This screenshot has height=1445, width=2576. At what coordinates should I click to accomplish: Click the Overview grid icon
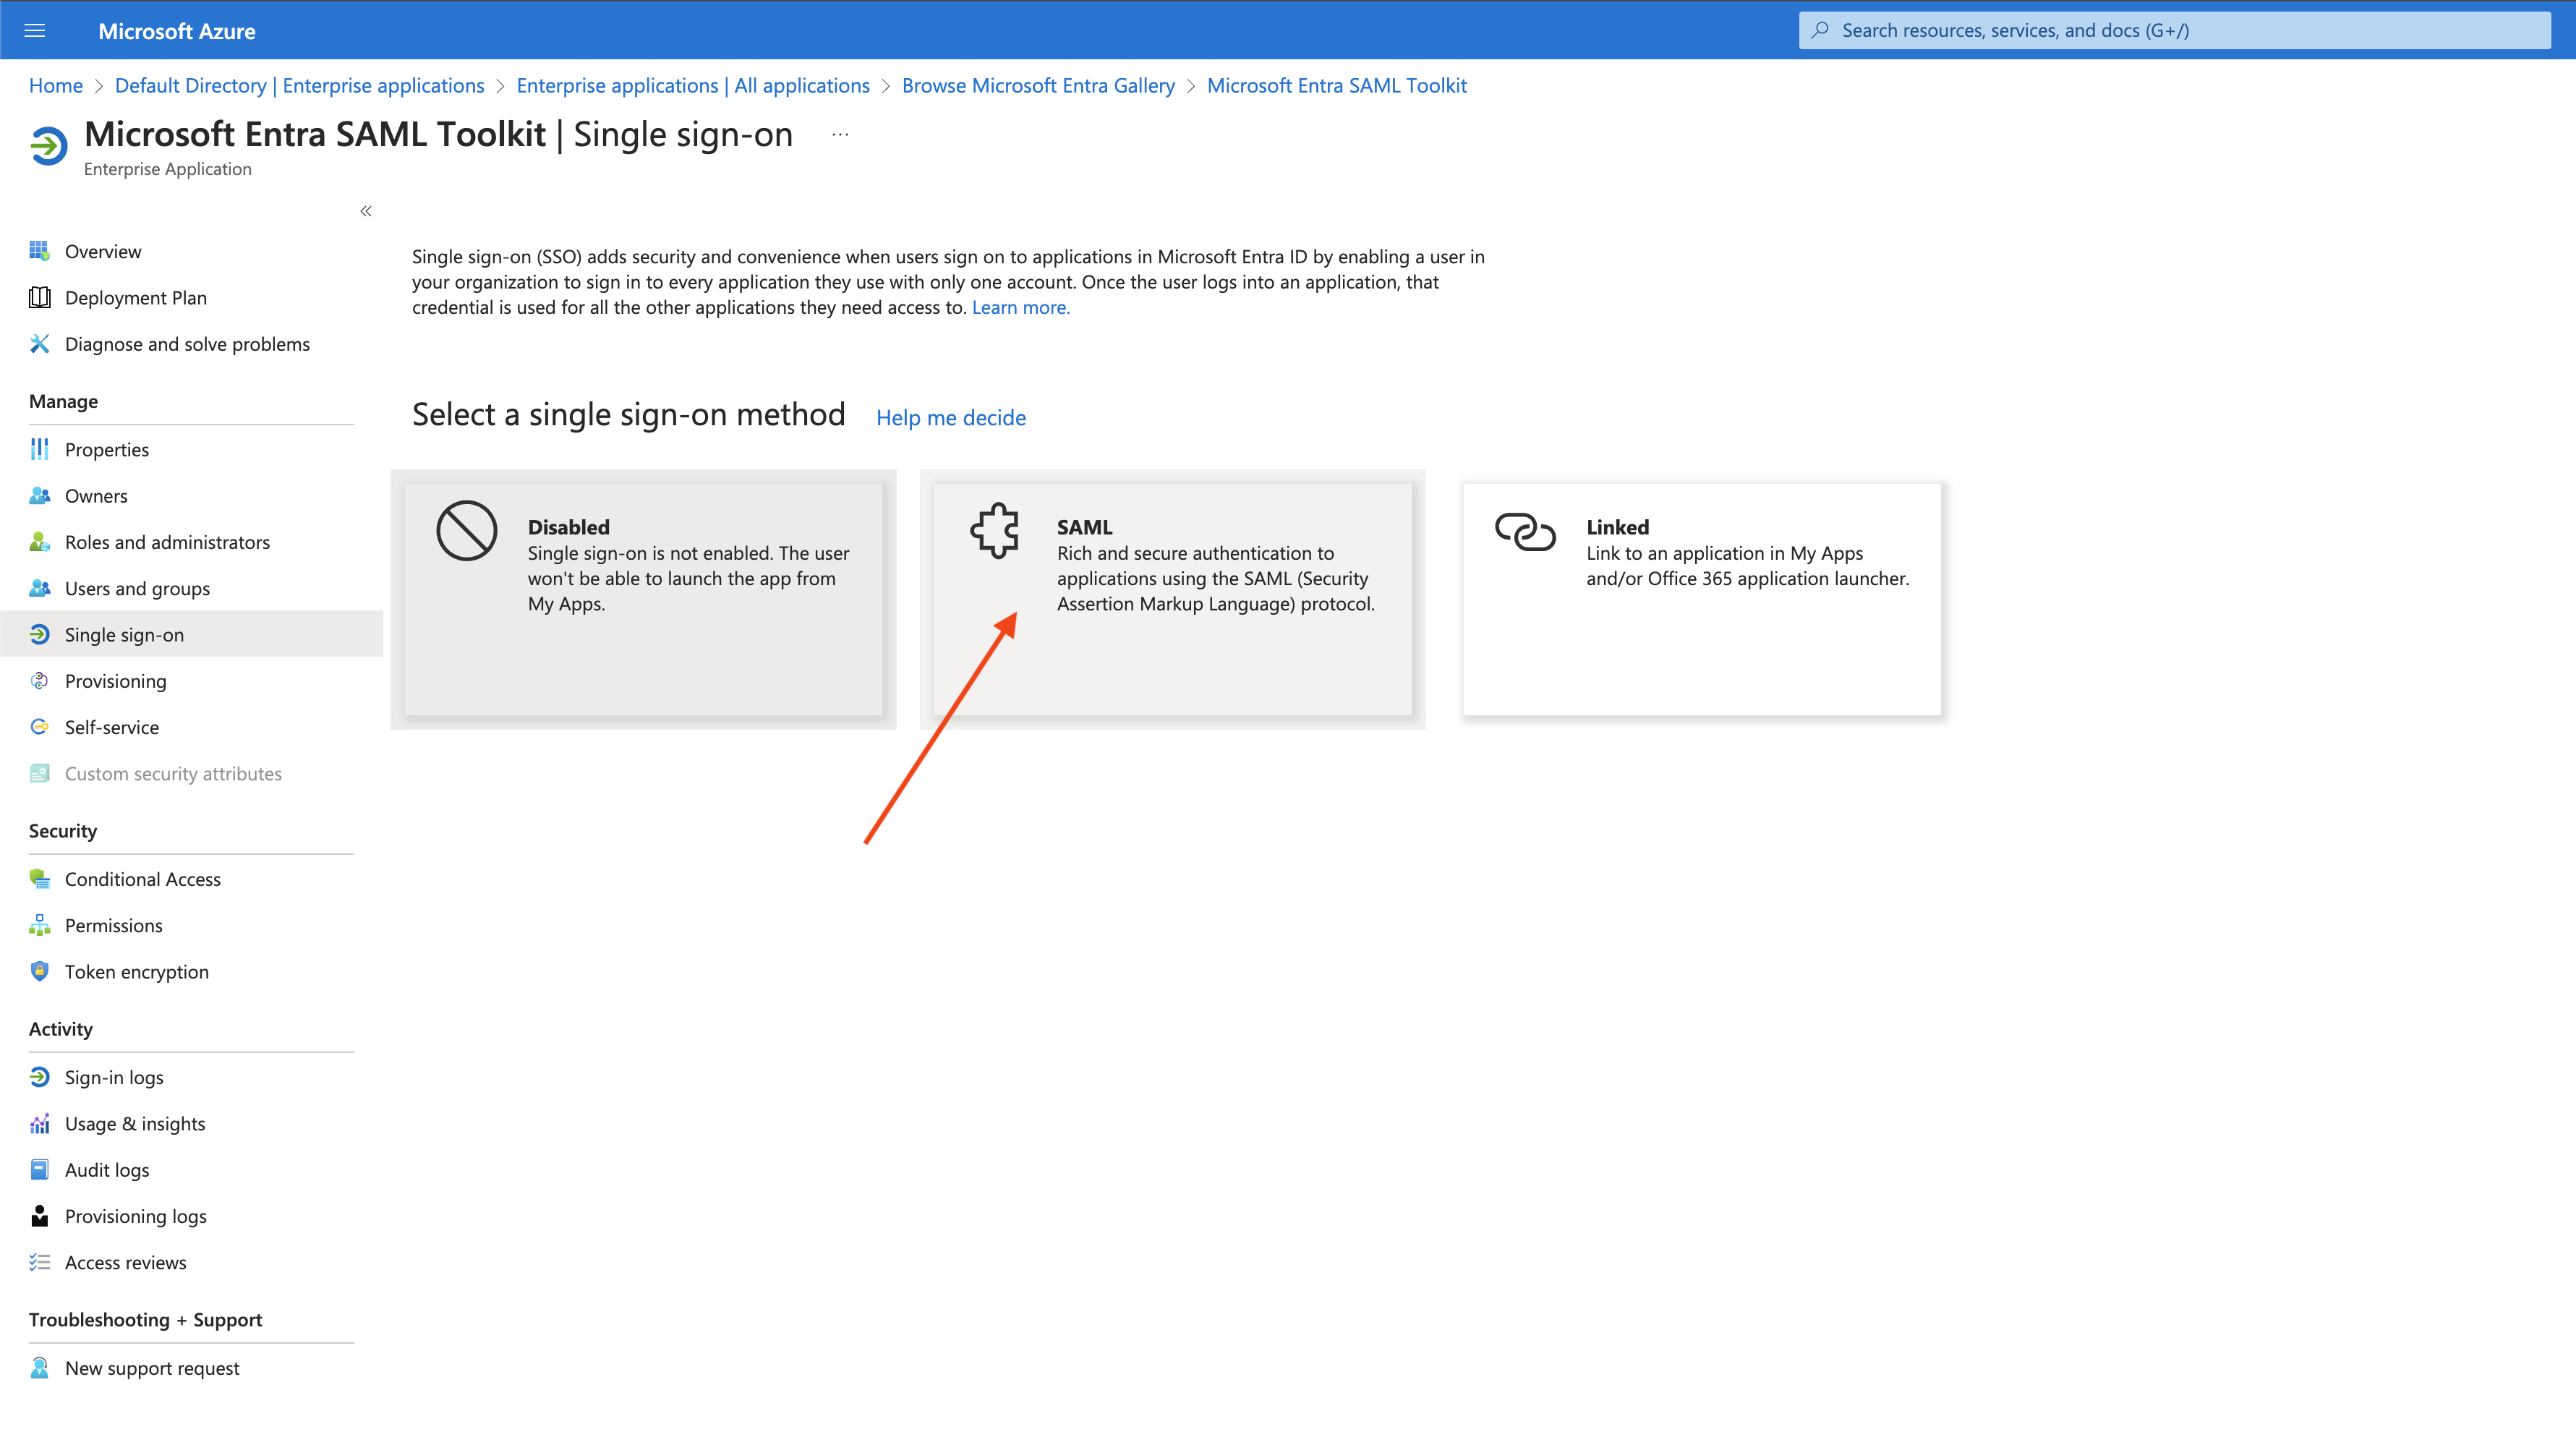point(40,251)
